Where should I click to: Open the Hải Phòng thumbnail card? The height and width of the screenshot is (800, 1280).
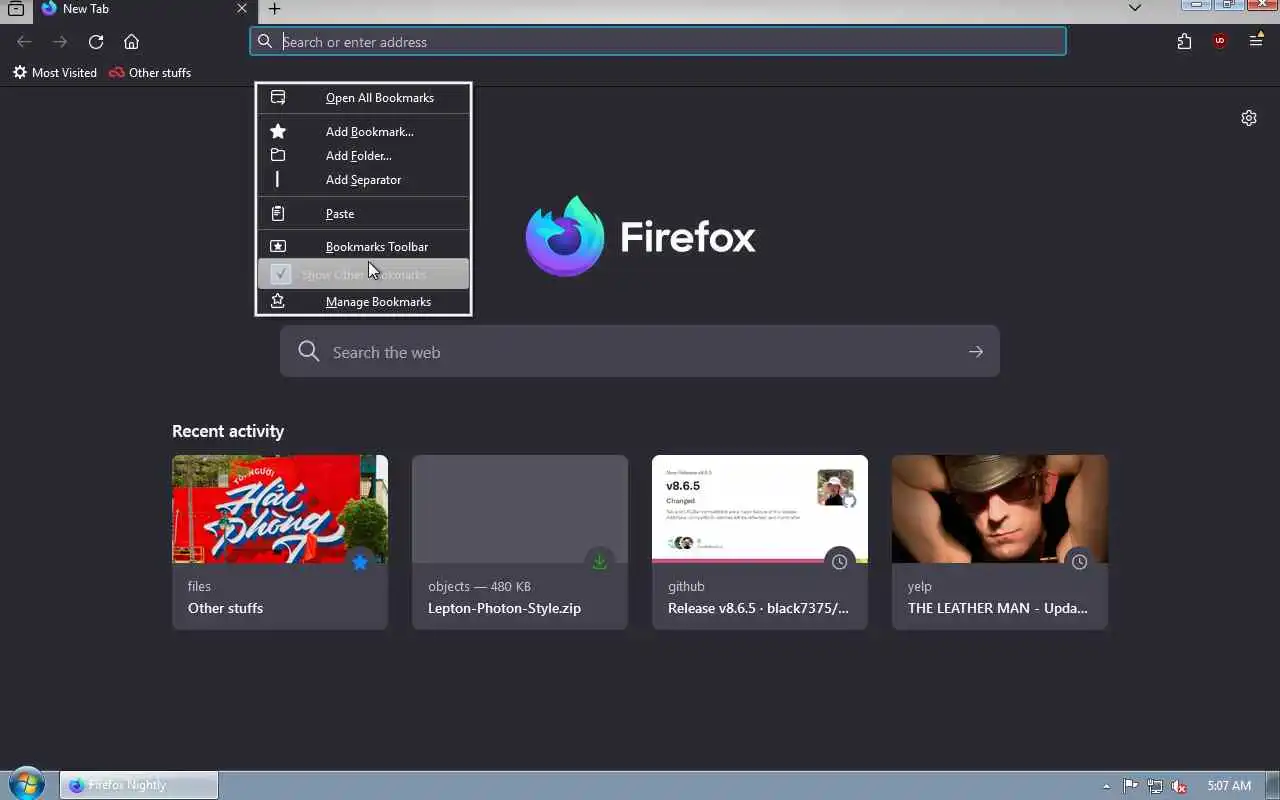tap(280, 509)
